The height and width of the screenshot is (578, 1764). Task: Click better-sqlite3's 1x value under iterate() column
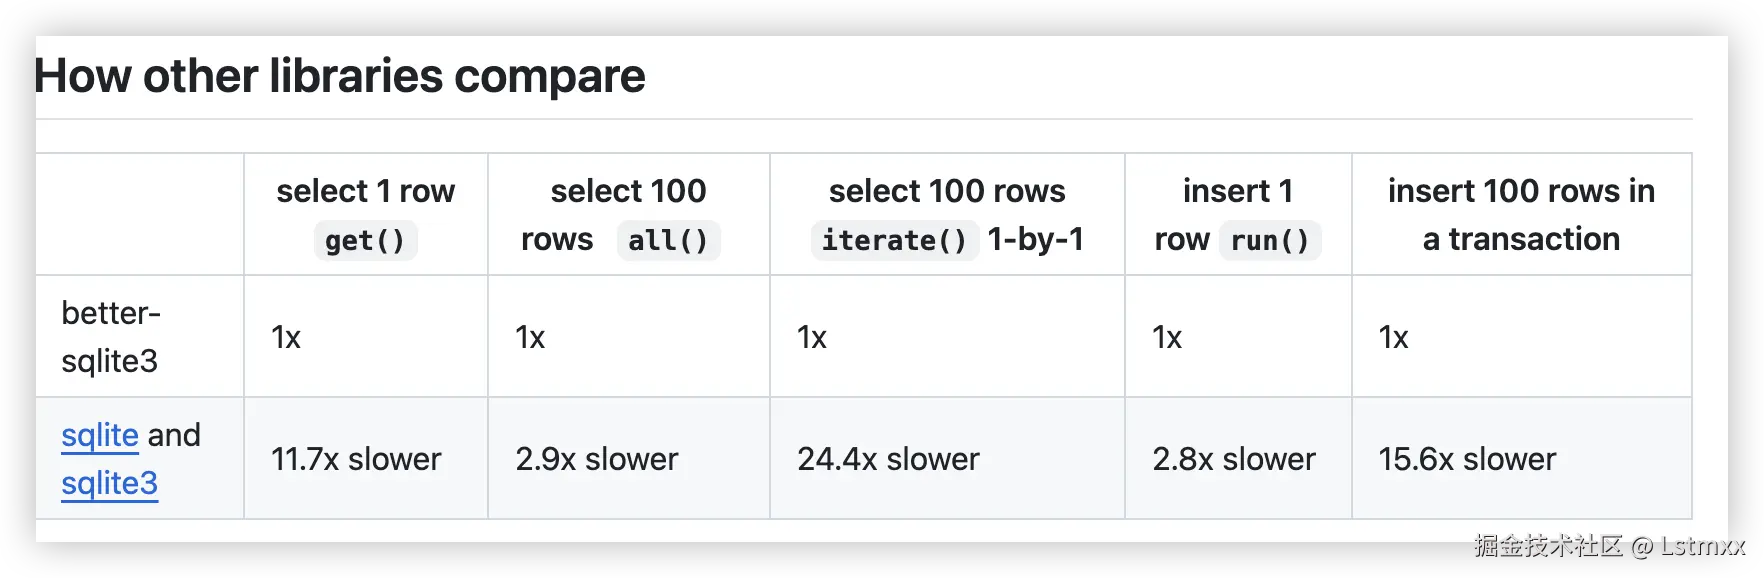pos(812,338)
